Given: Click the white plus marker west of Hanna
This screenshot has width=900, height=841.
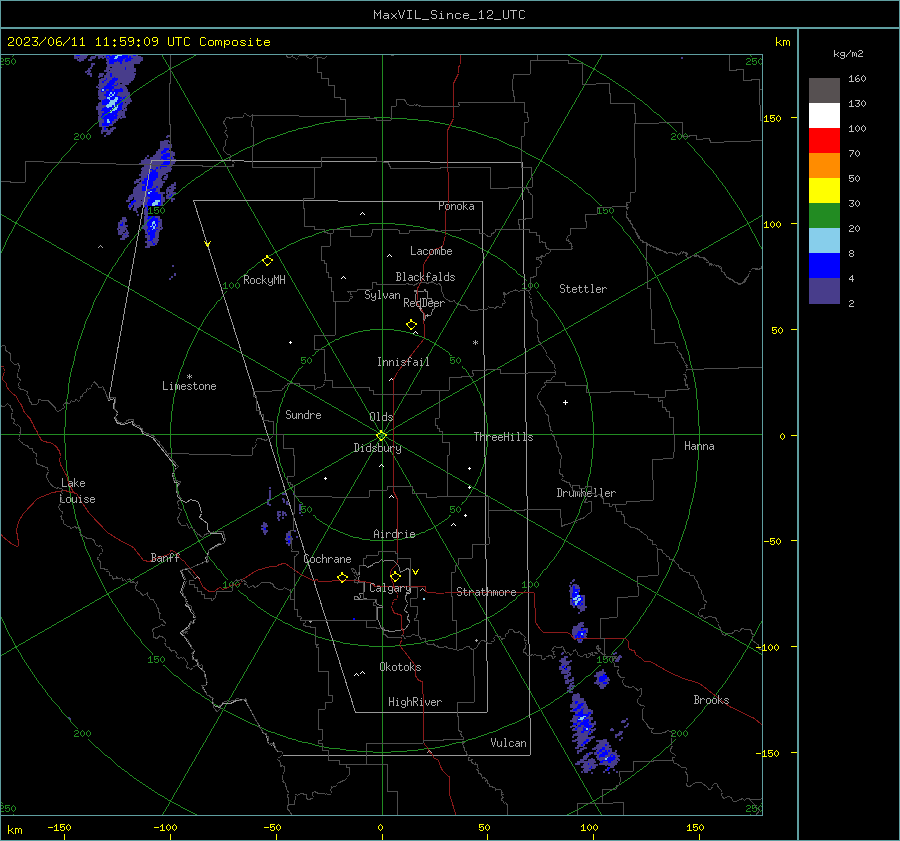Looking at the screenshot, I should [565, 402].
